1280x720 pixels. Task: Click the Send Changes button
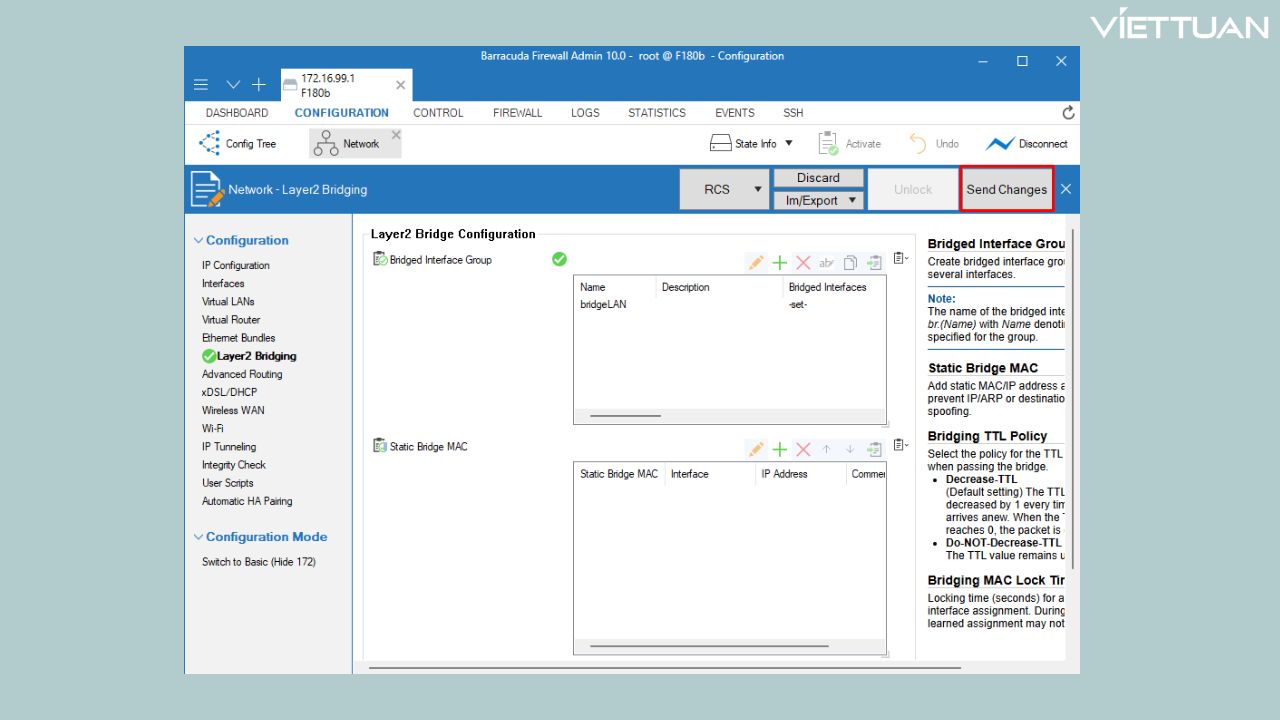pos(1006,190)
